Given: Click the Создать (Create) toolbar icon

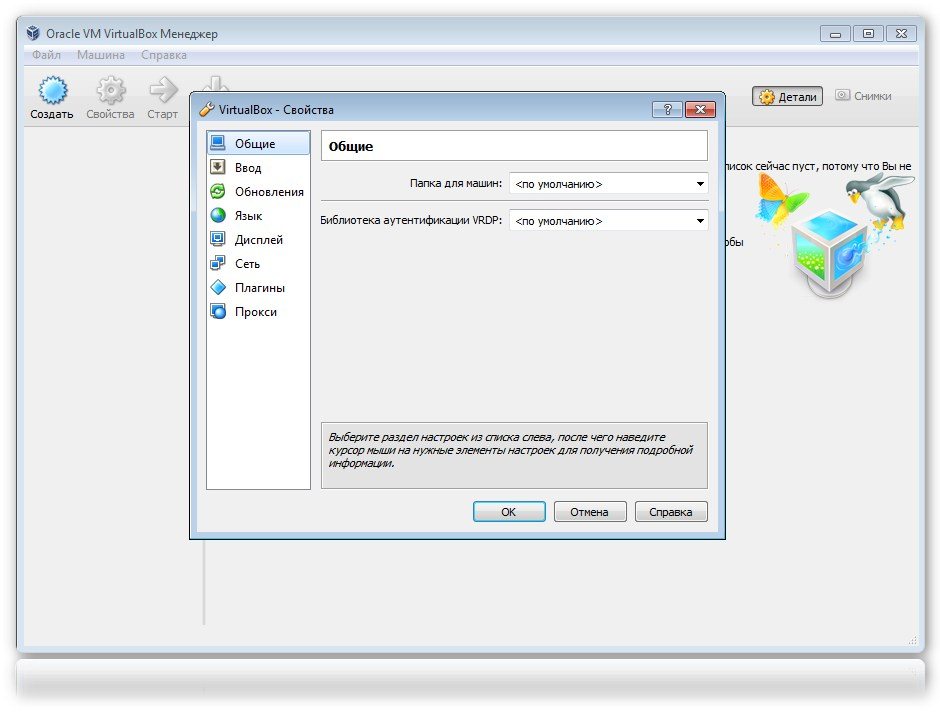Looking at the screenshot, I should click(51, 93).
